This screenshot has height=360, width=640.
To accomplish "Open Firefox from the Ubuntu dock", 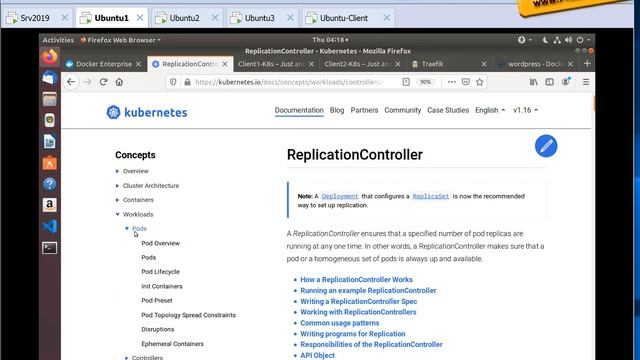I will pos(49,57).
